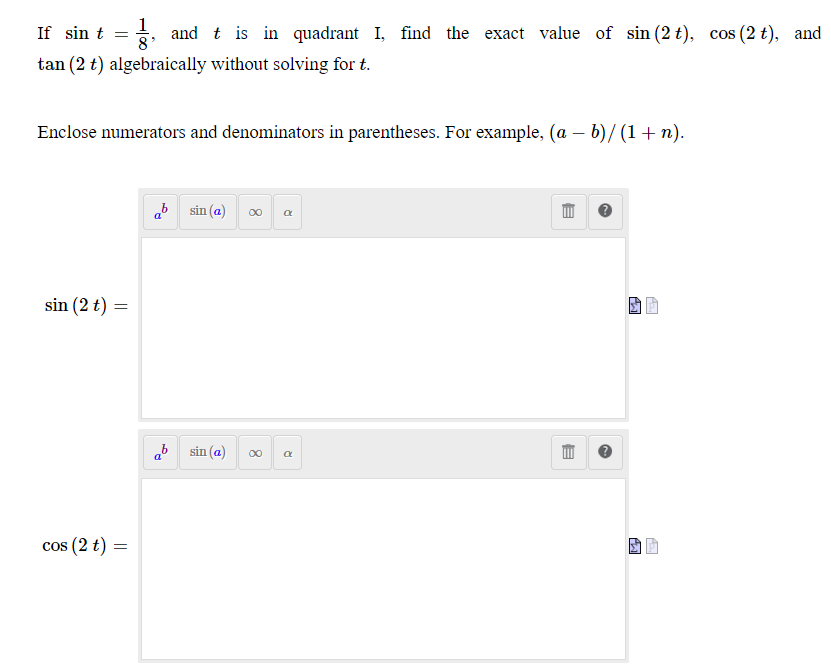Insert a trig function using sin(a) button for sin(2t)
The image size is (831, 667).
click(x=208, y=211)
